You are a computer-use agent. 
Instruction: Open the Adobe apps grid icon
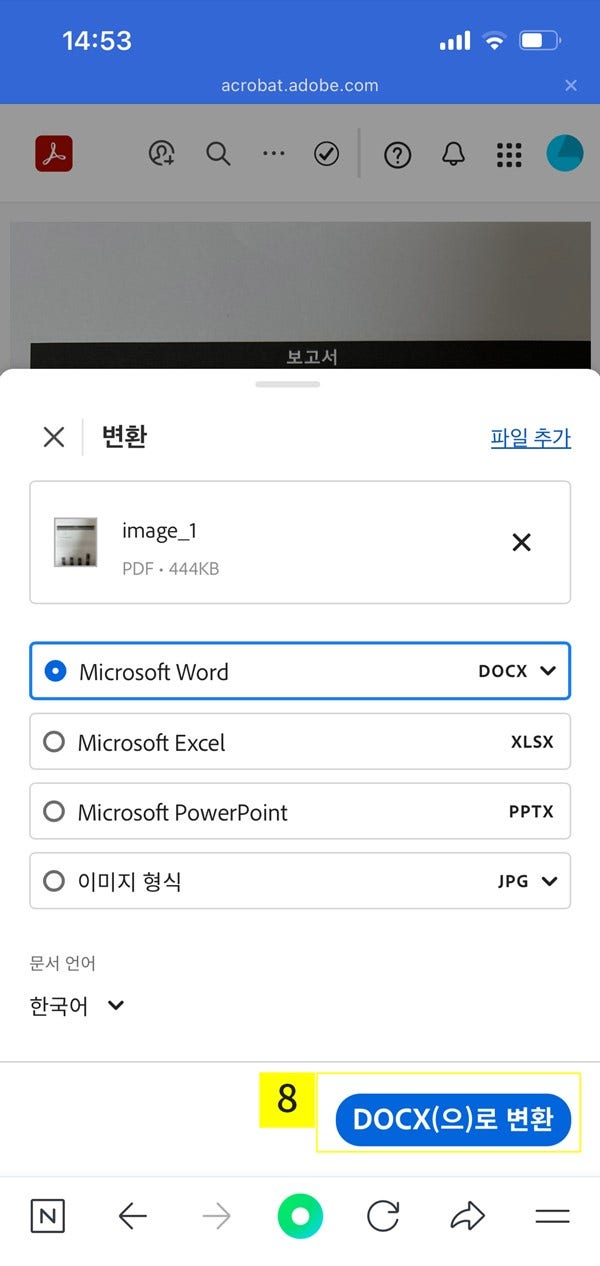(x=509, y=155)
